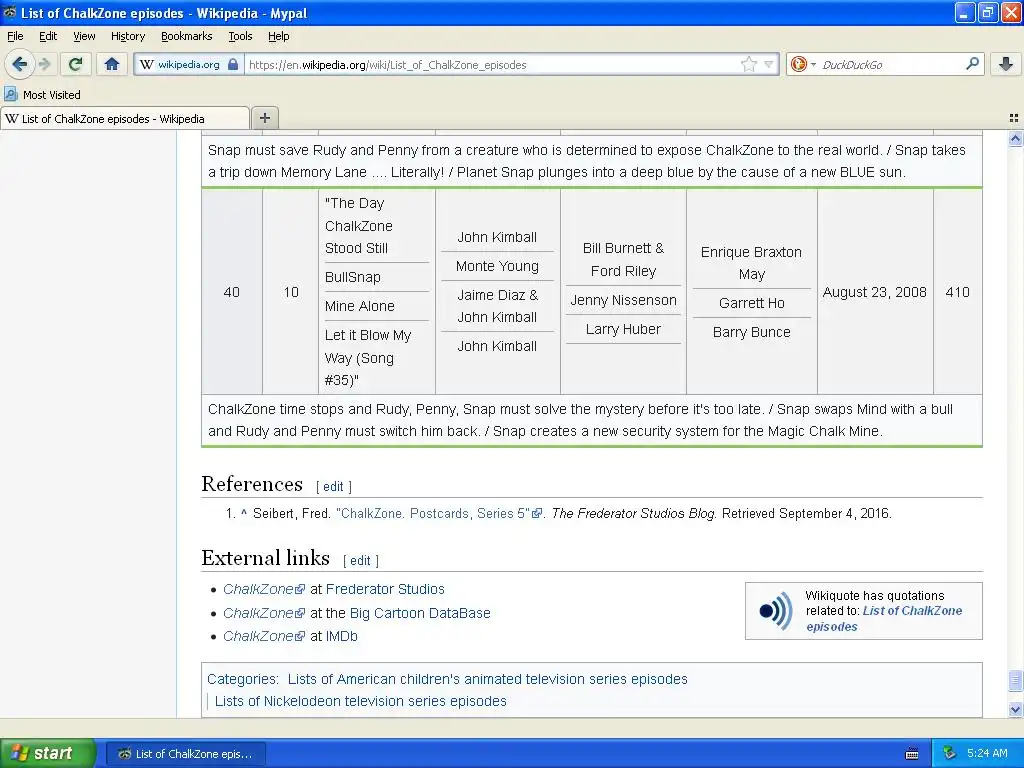1024x768 pixels.
Task: Click the Monte Young director cell
Action: click(x=497, y=266)
